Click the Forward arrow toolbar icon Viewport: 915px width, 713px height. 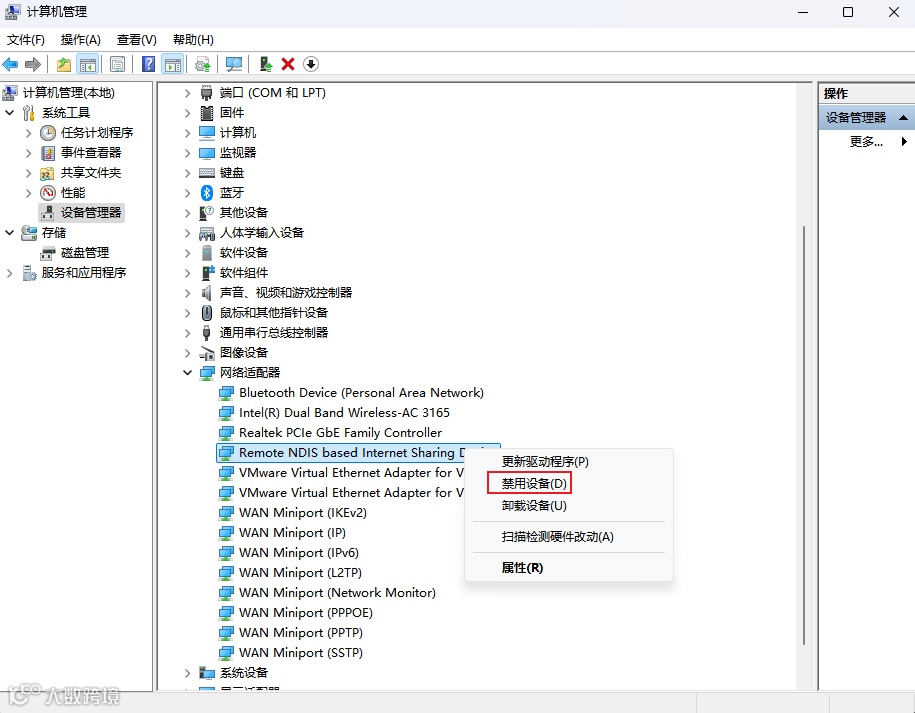pos(33,64)
